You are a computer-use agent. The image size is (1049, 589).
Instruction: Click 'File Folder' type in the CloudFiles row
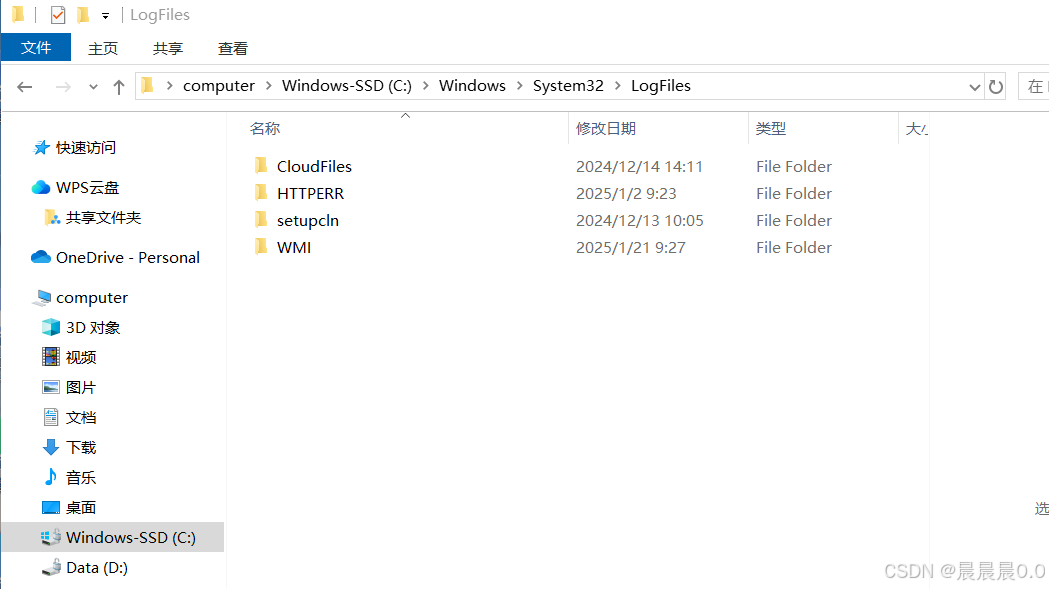pos(794,167)
